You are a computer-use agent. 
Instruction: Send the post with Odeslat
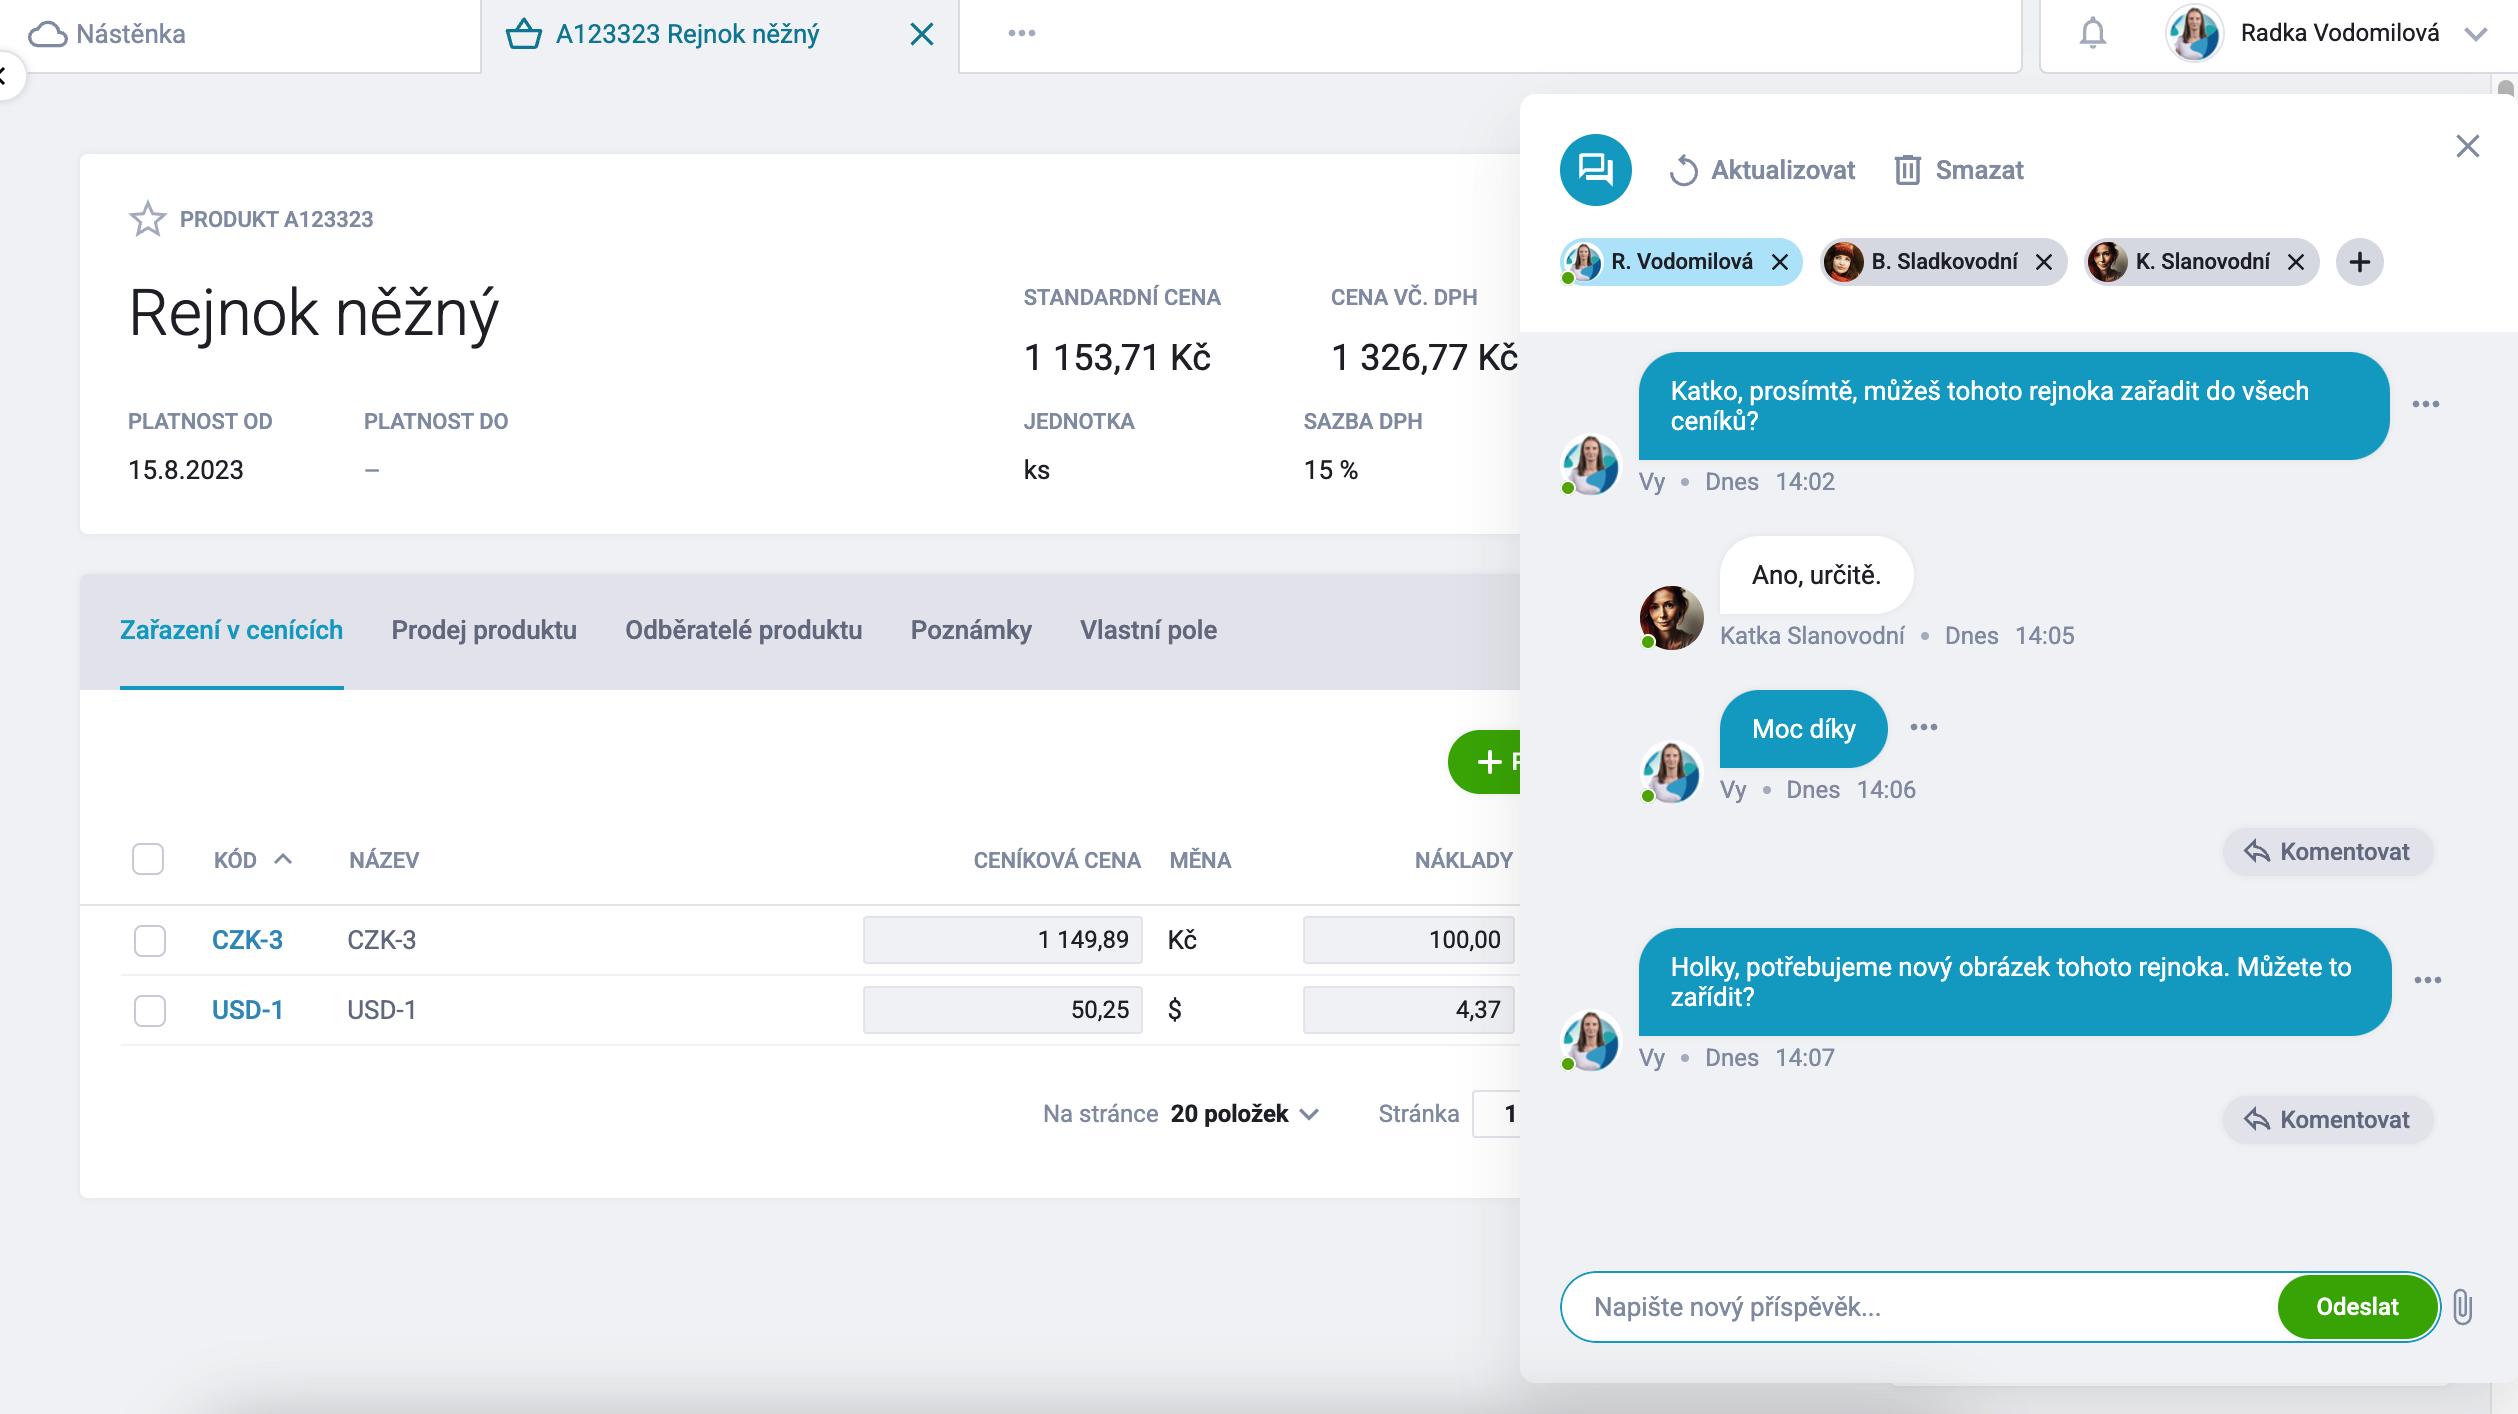click(2357, 1307)
